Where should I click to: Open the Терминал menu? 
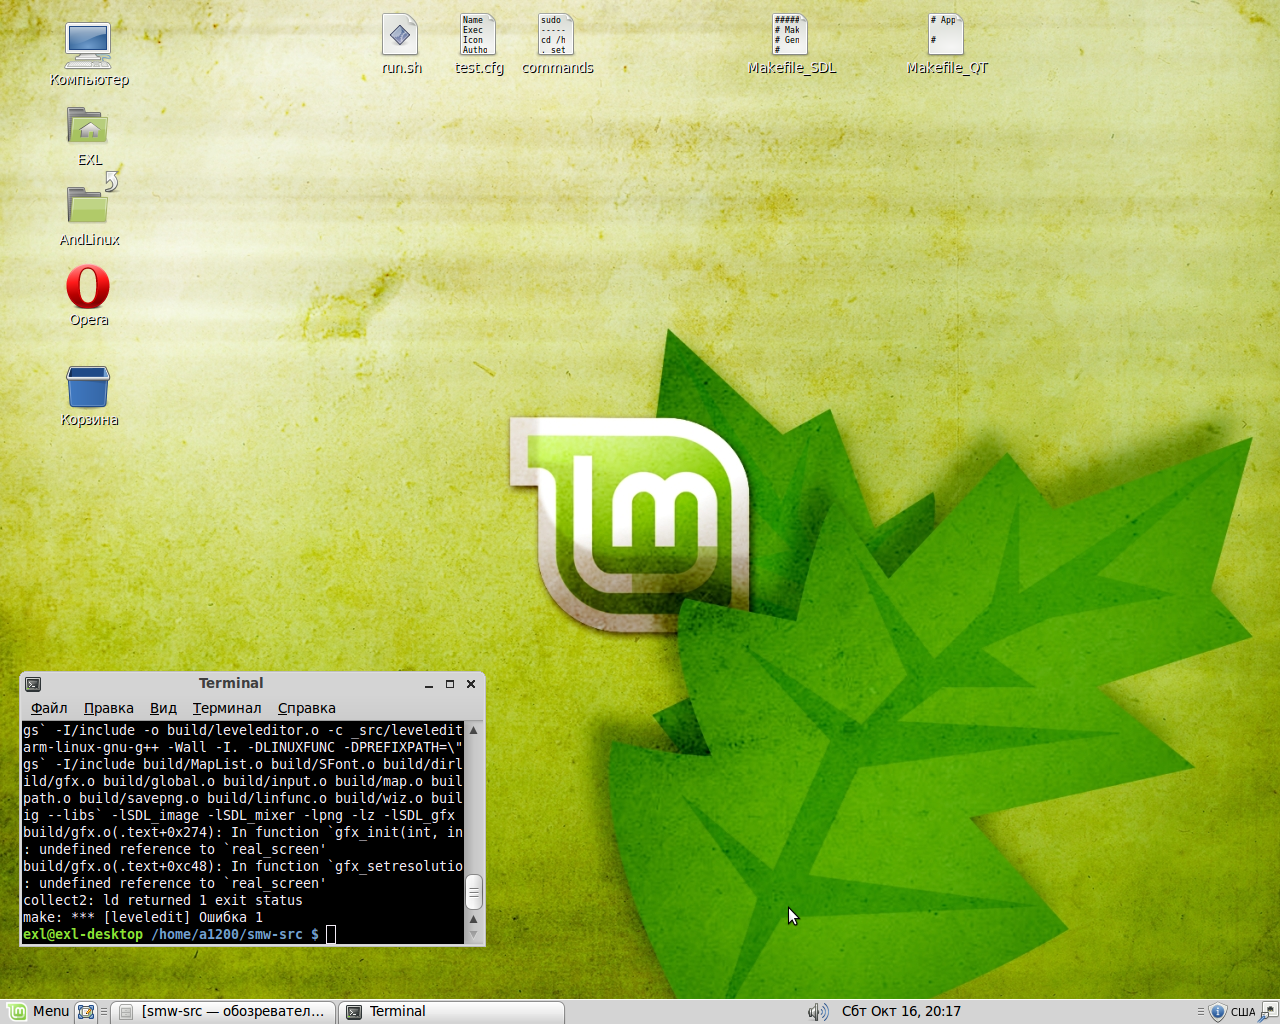(227, 708)
